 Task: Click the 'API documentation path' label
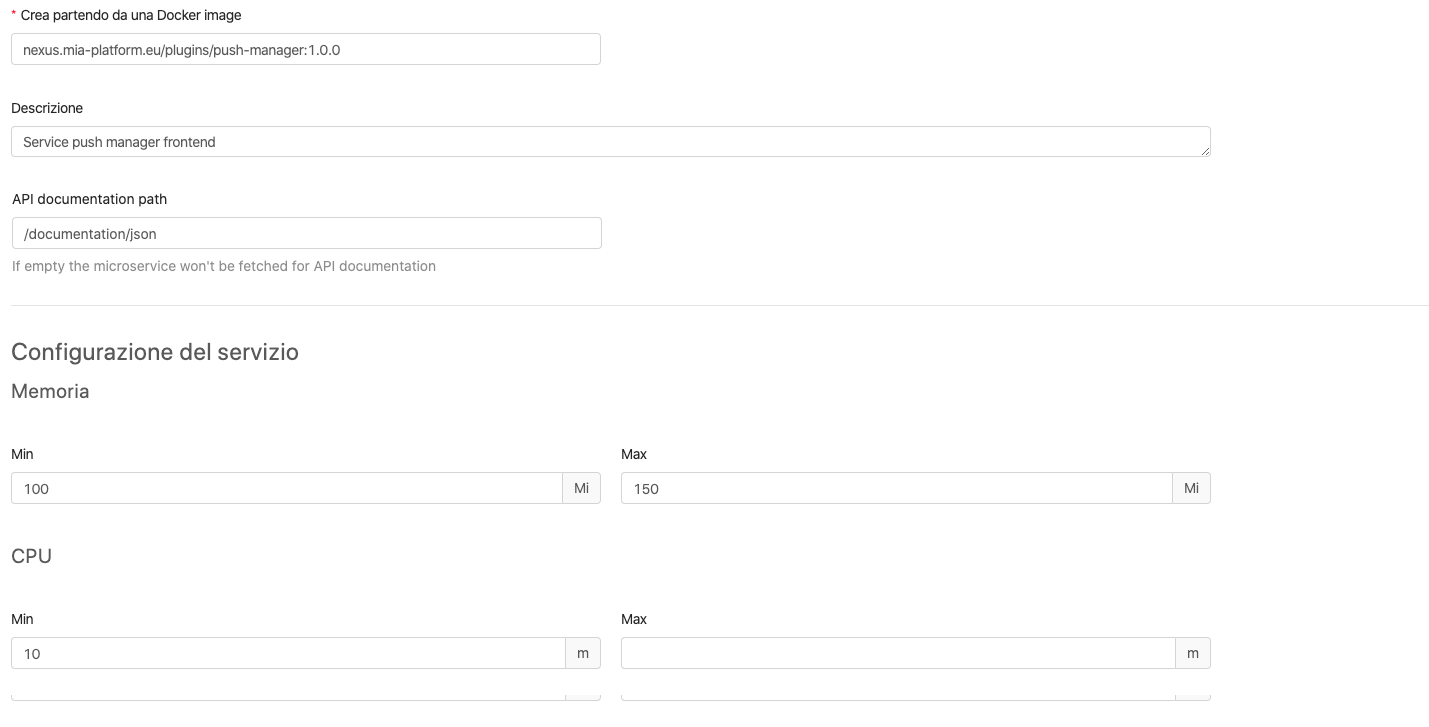(x=90, y=199)
